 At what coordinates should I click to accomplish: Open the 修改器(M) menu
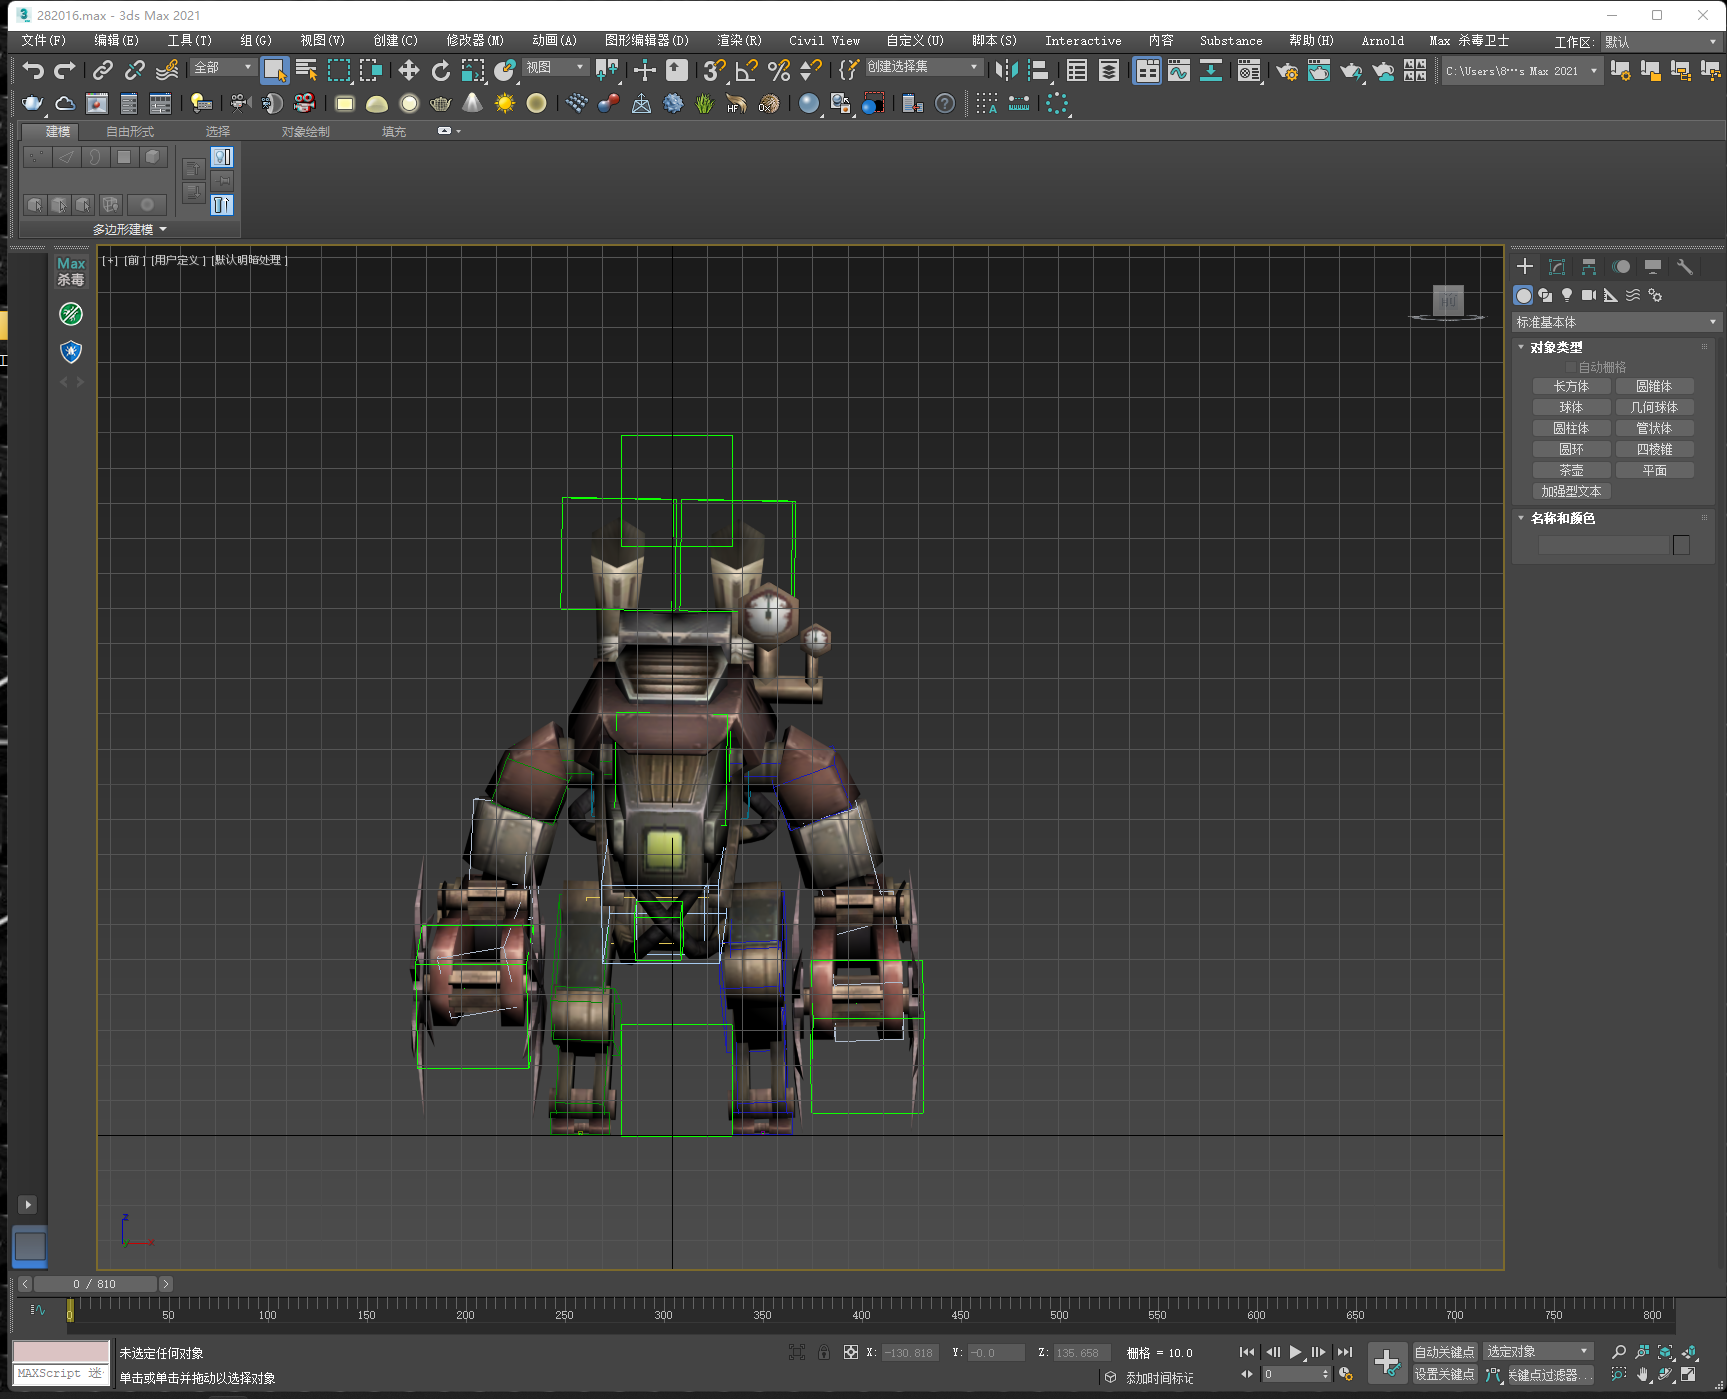pyautogui.click(x=475, y=40)
